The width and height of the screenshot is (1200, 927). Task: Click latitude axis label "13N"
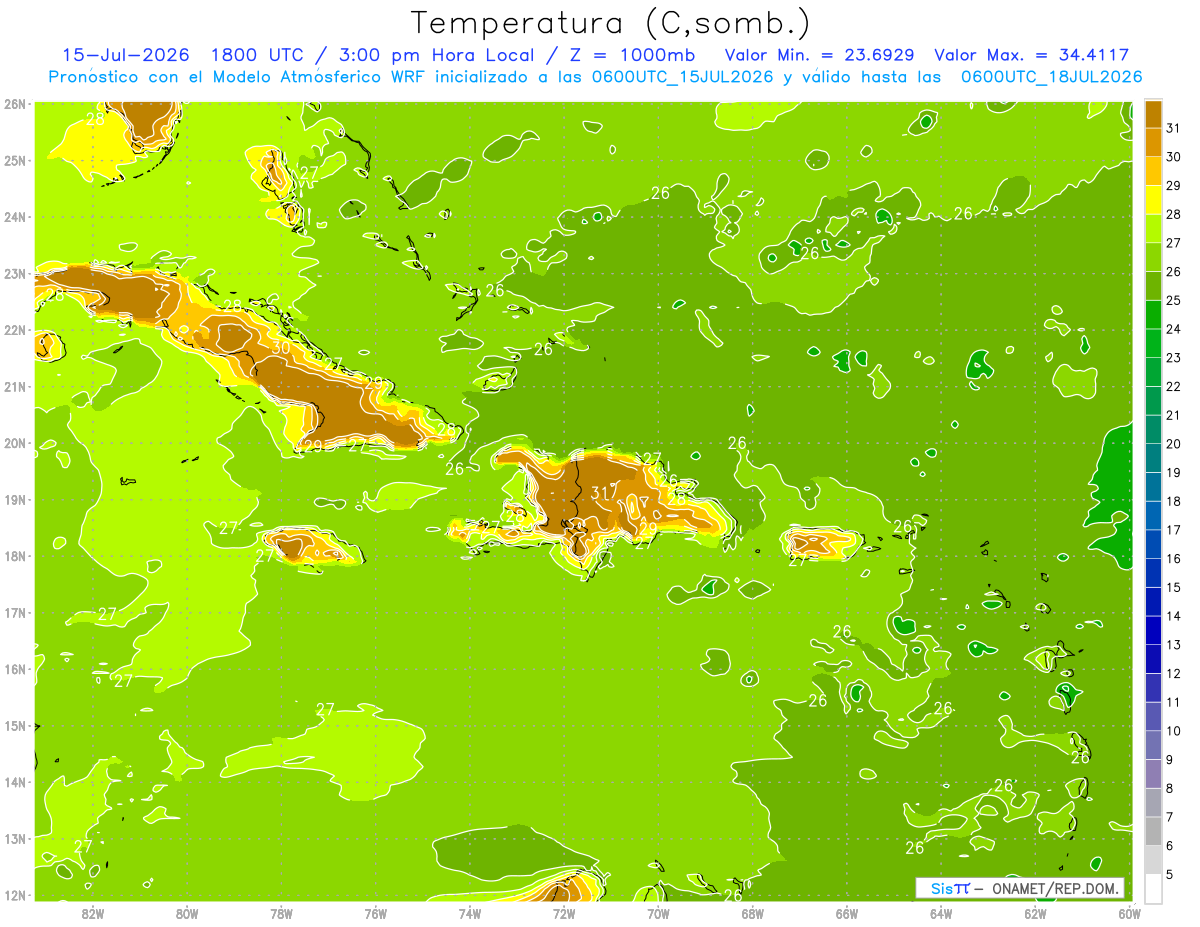(x=14, y=838)
